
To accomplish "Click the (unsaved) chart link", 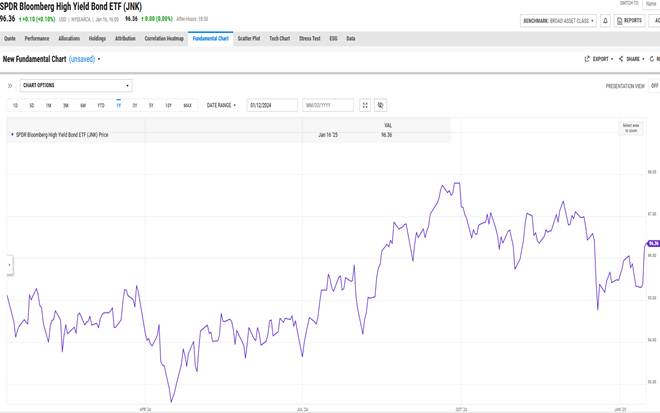I will [x=82, y=59].
